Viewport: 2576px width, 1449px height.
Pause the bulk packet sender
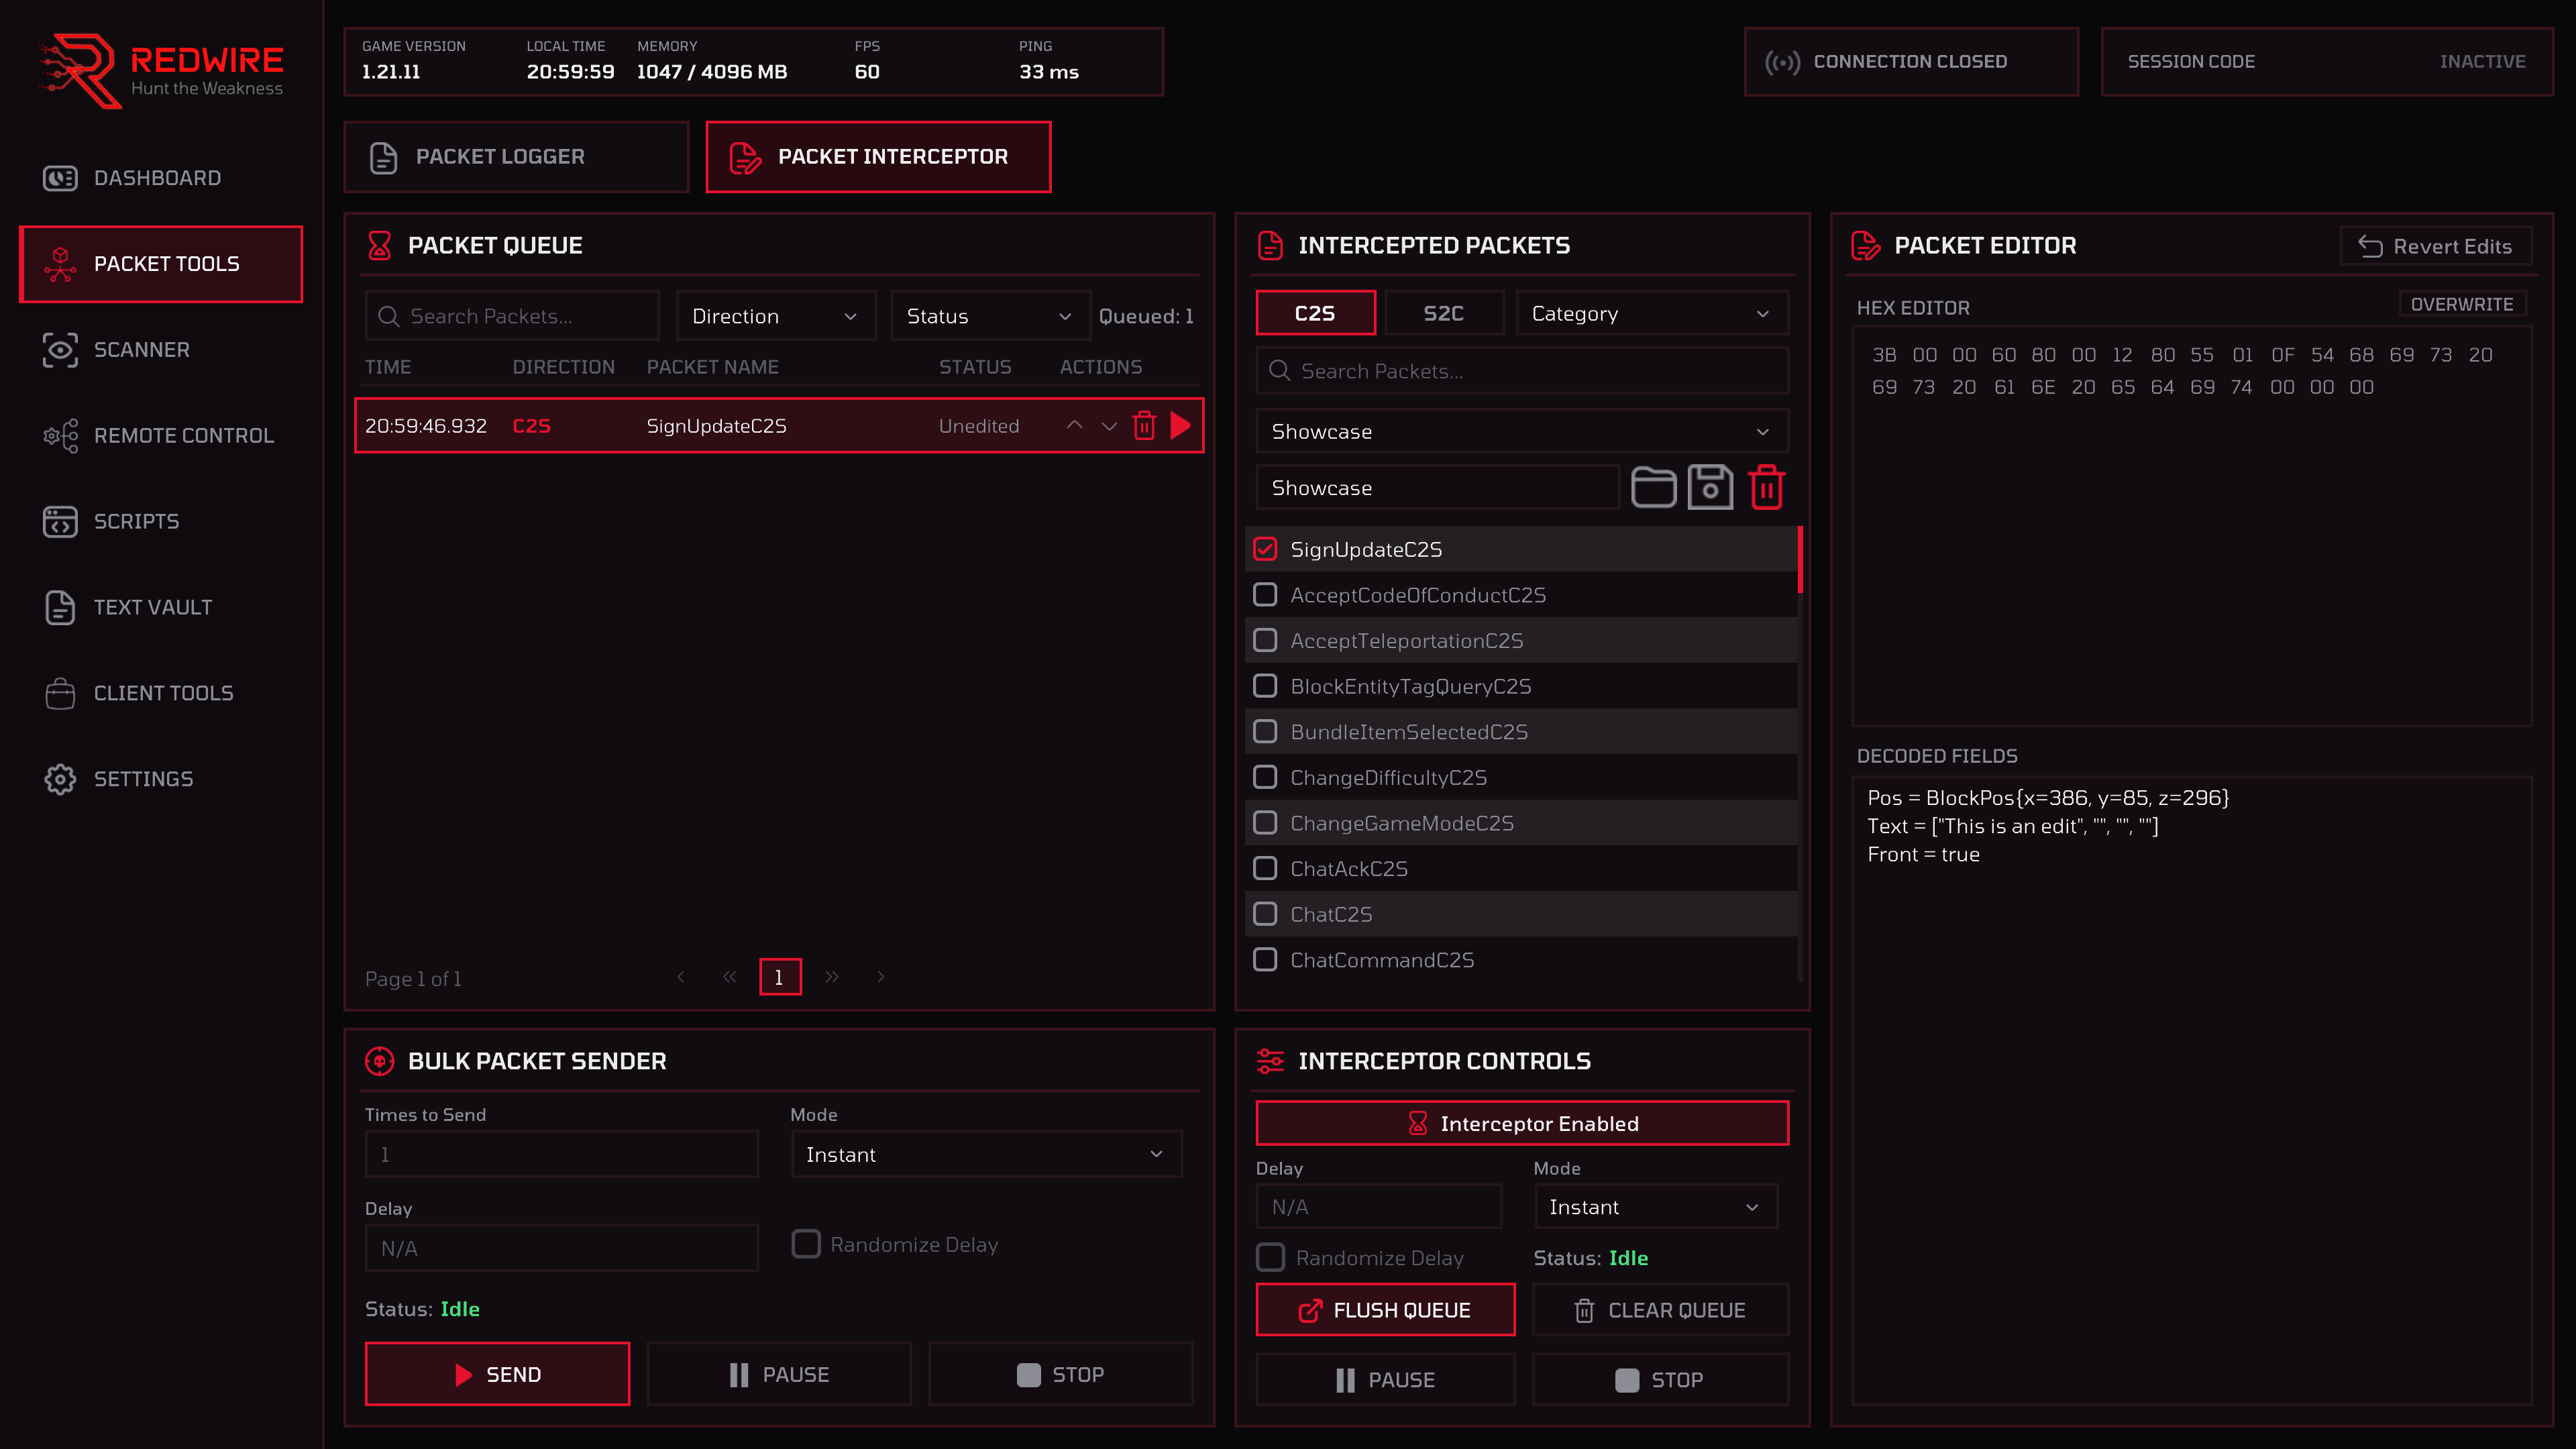click(779, 1375)
